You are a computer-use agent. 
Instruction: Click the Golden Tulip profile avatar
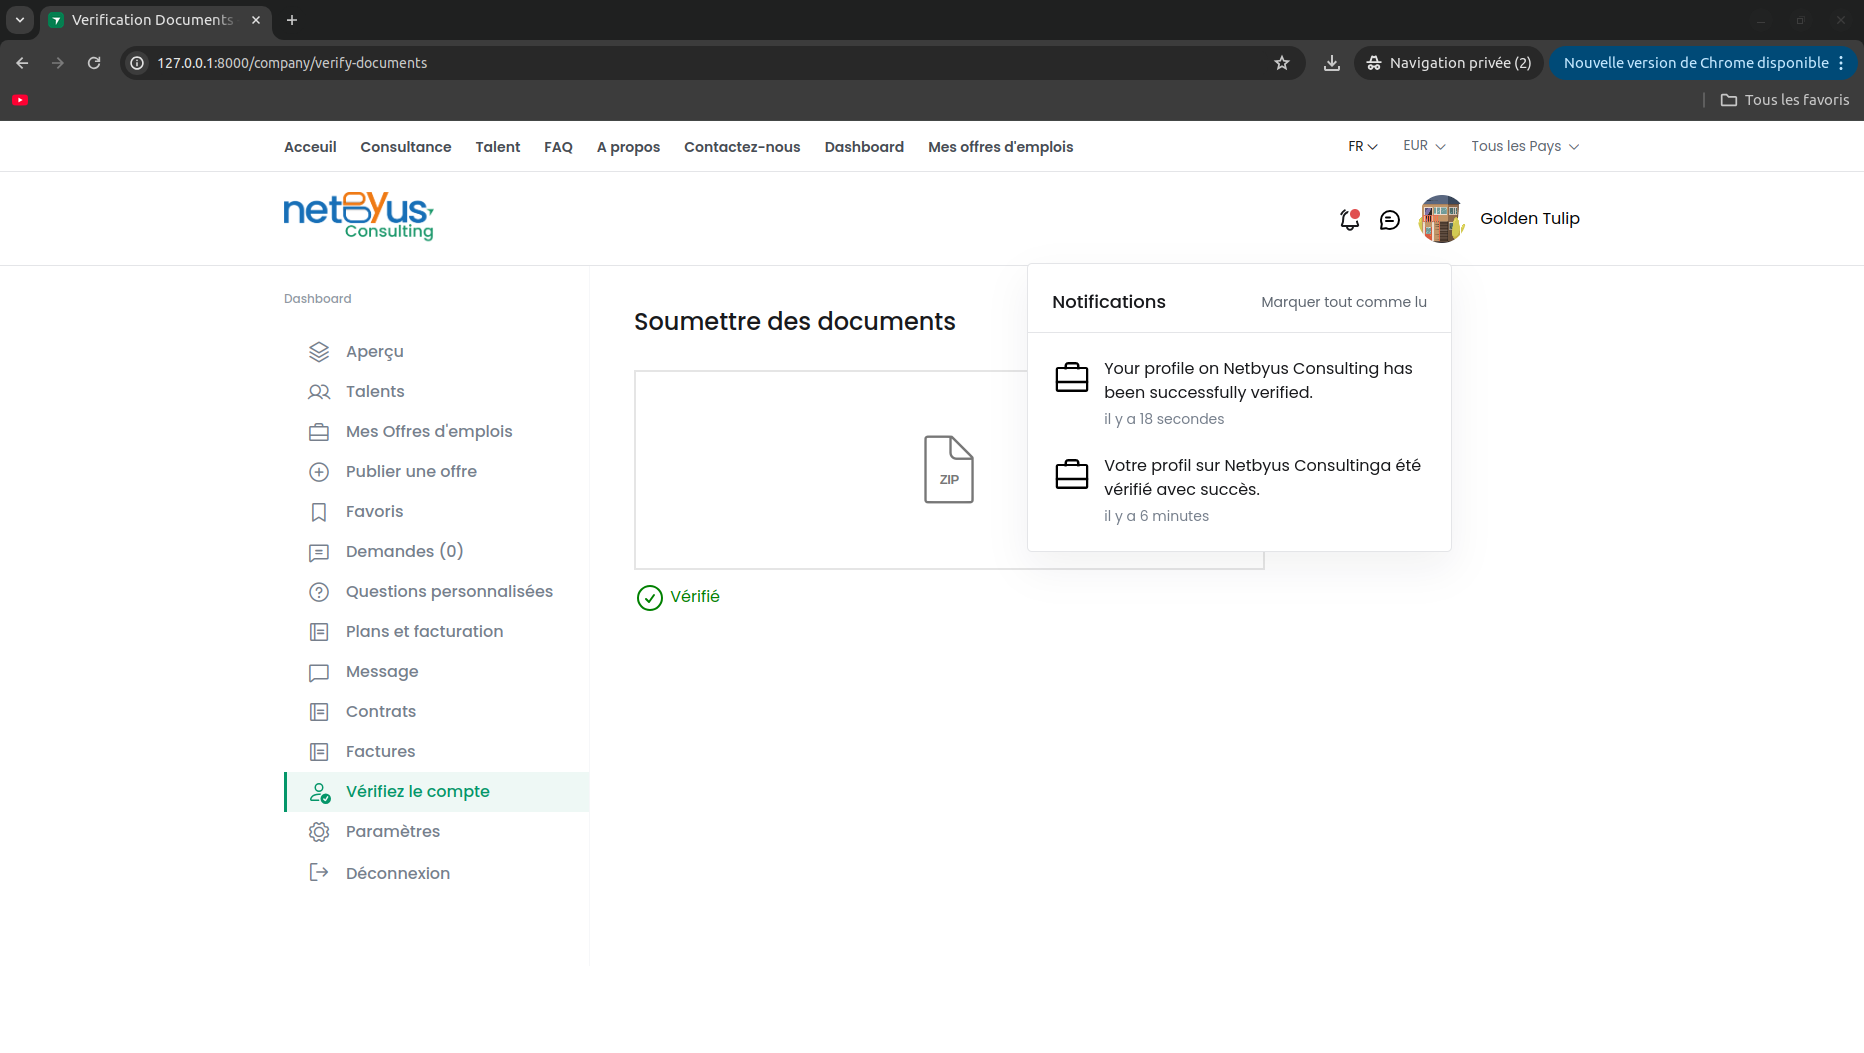tap(1441, 219)
